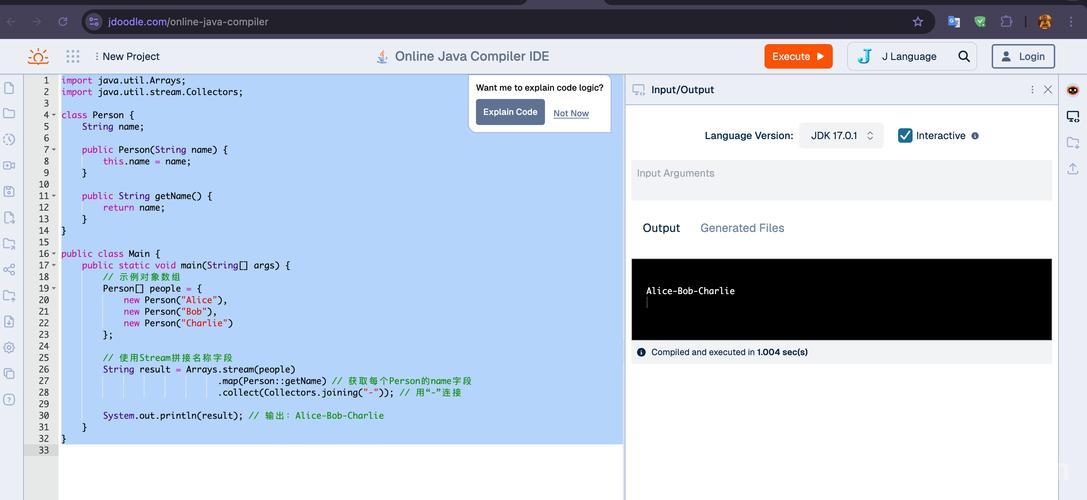Open the browser profile avatar

click(1045, 21)
